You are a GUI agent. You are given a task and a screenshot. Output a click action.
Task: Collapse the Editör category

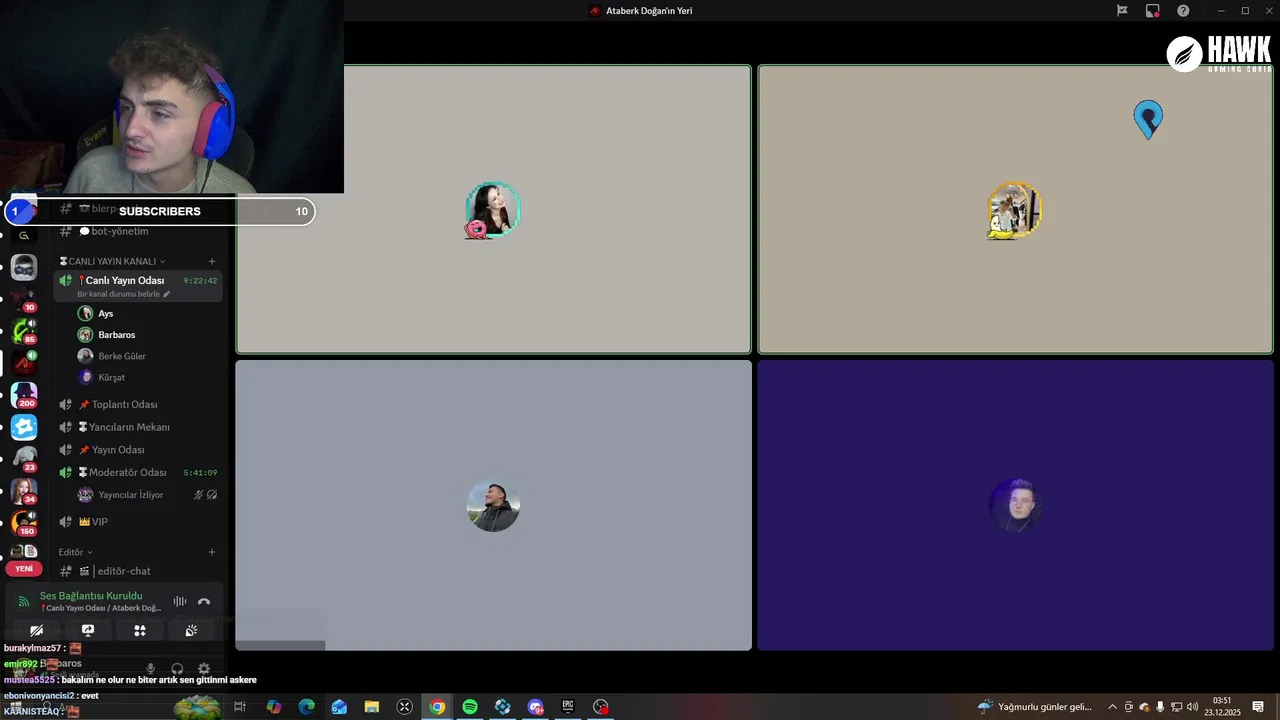tap(75, 552)
